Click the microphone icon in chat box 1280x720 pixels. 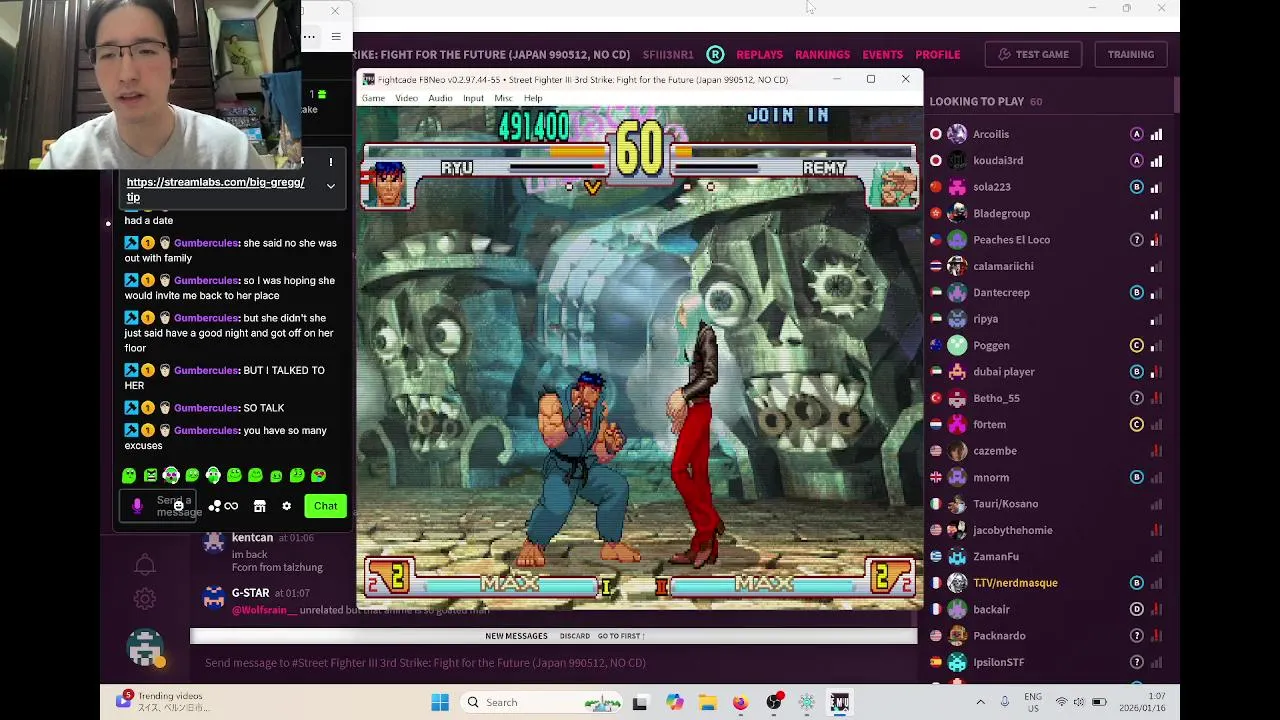pyautogui.click(x=137, y=506)
